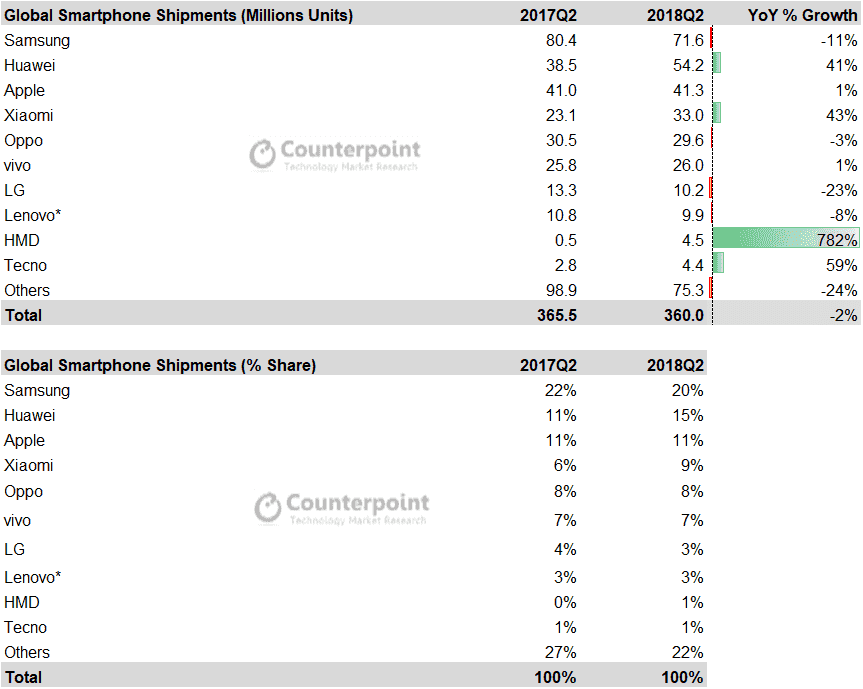Click the LG -23% growth cell
The height and width of the screenshot is (689, 863).
pyautogui.click(x=785, y=190)
